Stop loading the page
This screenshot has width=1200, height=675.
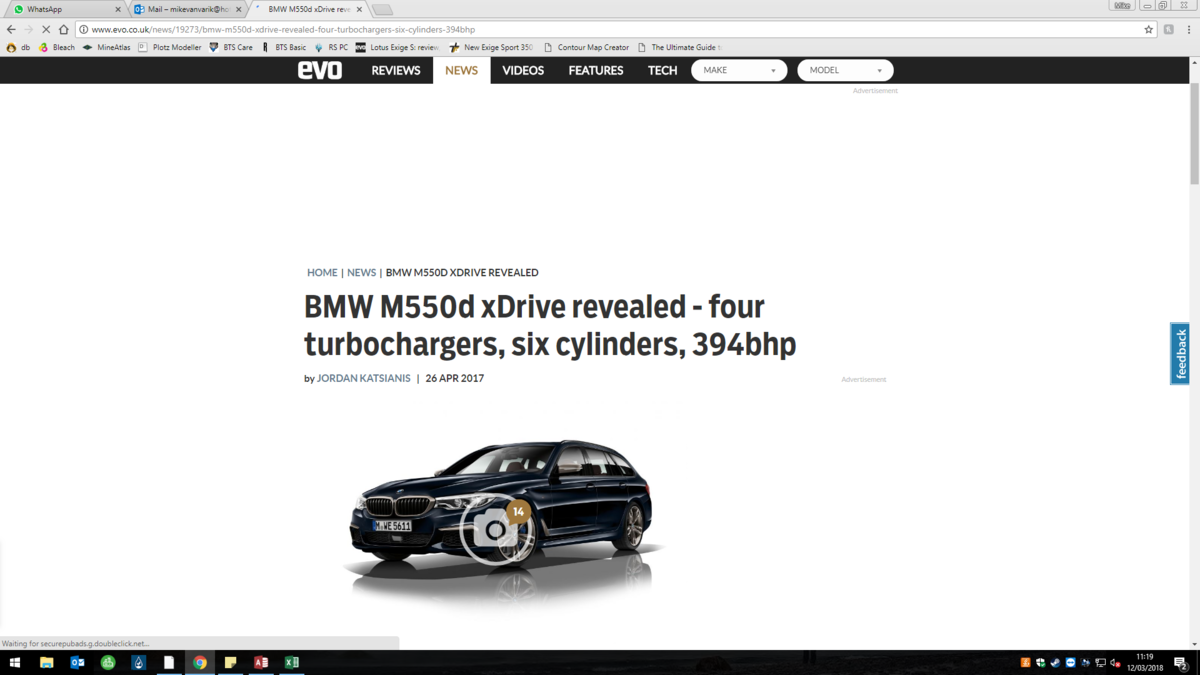(46, 30)
